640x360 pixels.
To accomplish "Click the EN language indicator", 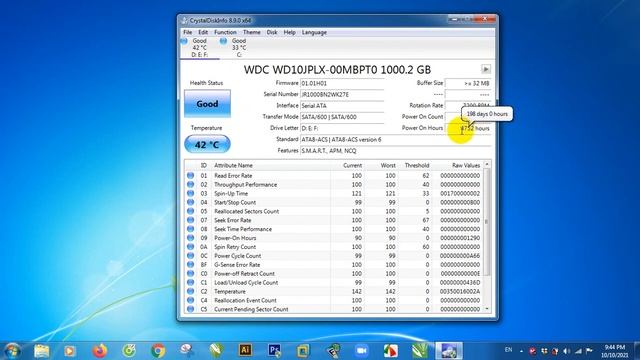I will [x=508, y=350].
